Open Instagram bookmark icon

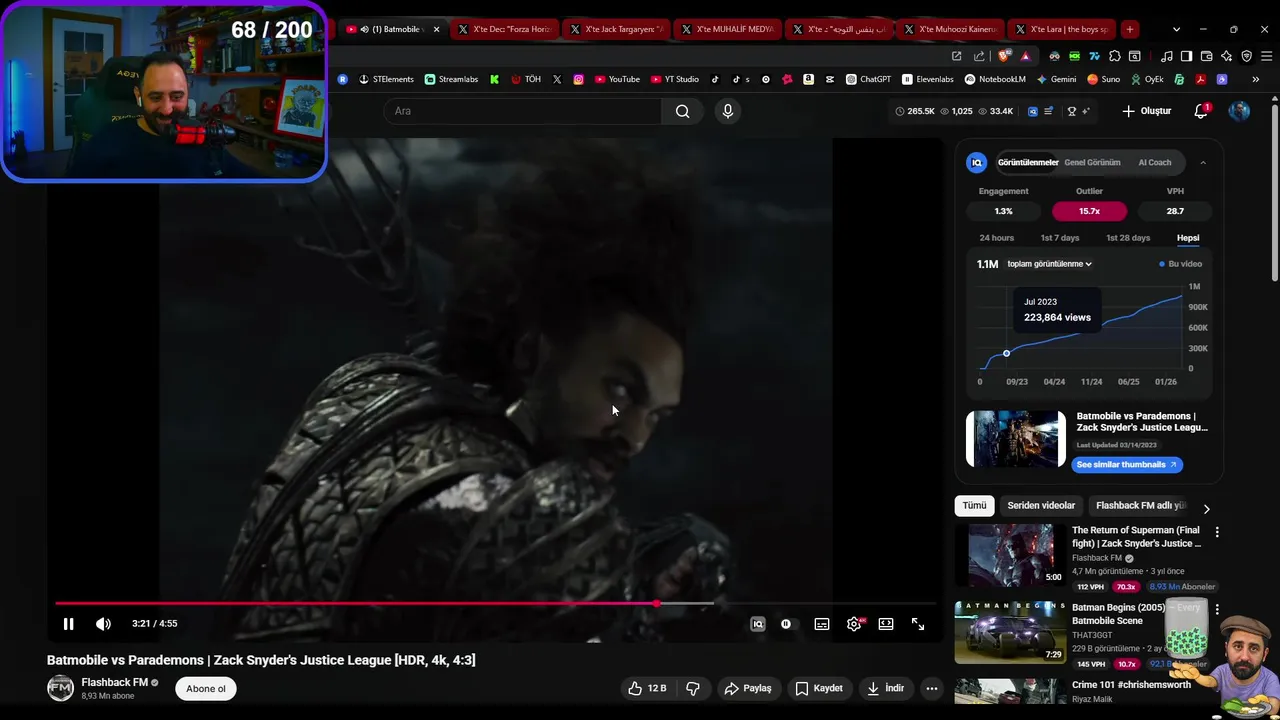tap(578, 79)
